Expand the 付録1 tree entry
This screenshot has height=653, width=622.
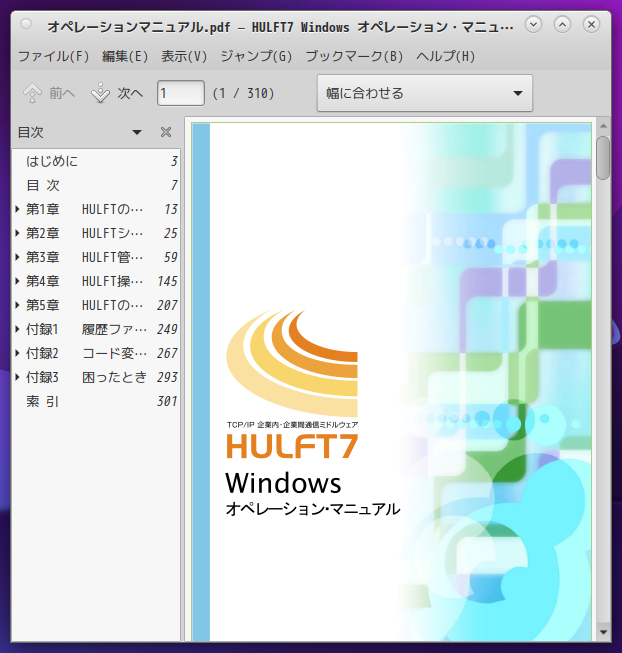point(17,329)
